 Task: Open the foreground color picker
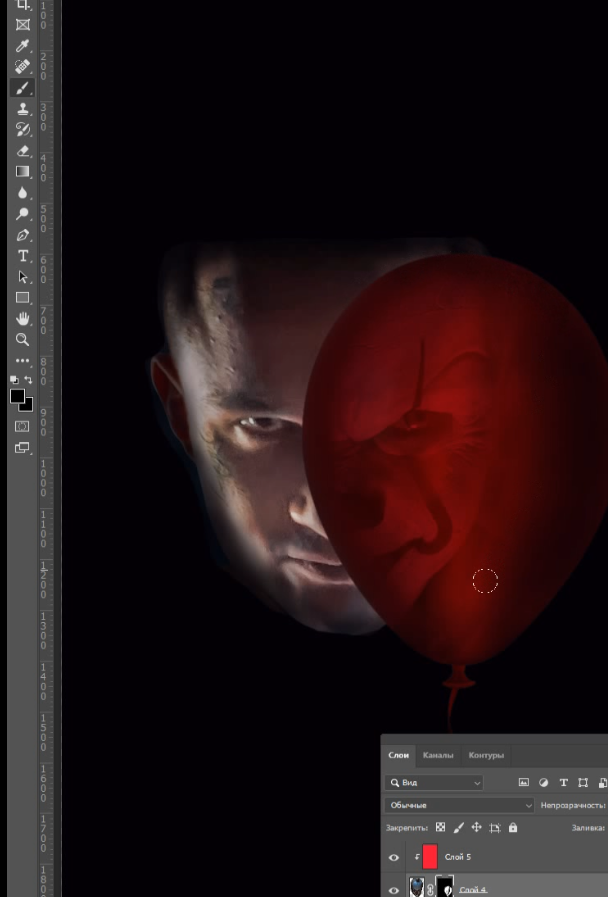point(17,396)
